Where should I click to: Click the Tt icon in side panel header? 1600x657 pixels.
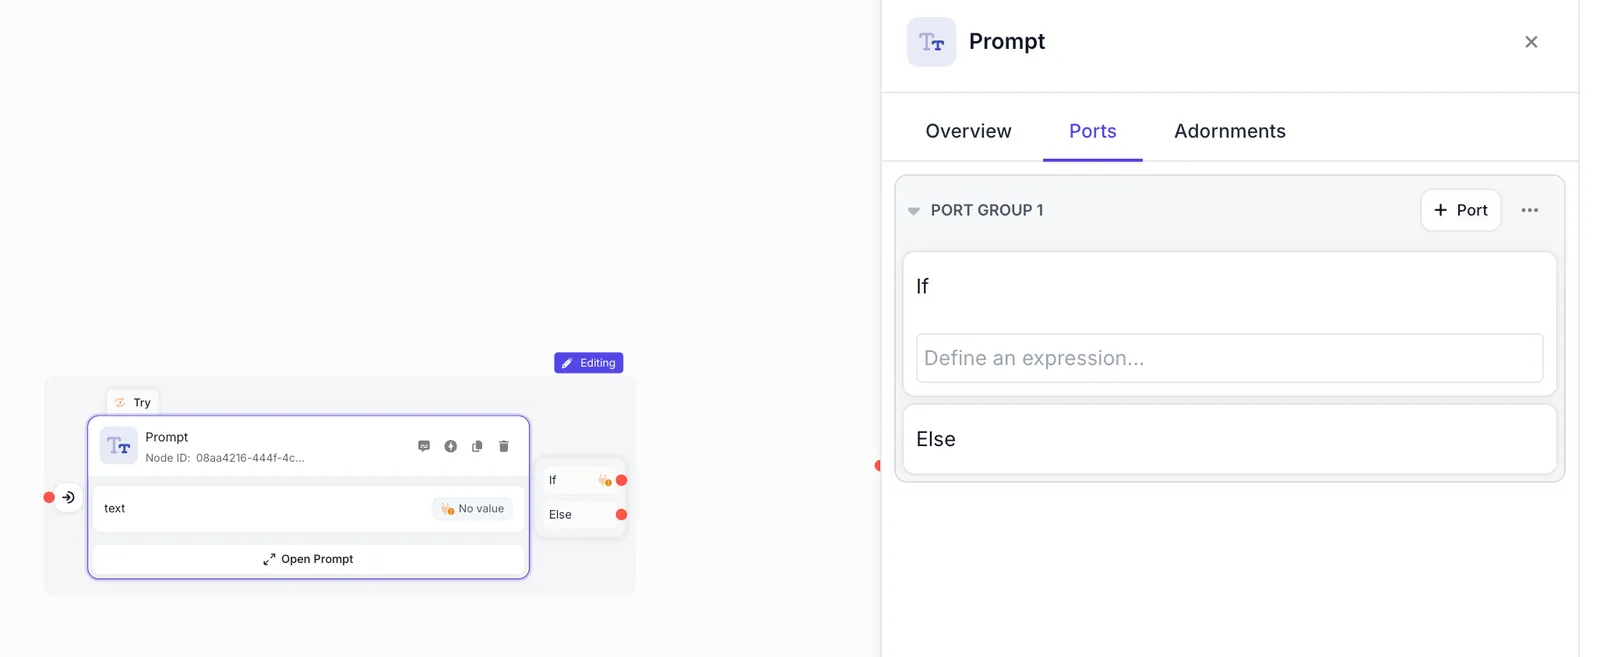931,42
